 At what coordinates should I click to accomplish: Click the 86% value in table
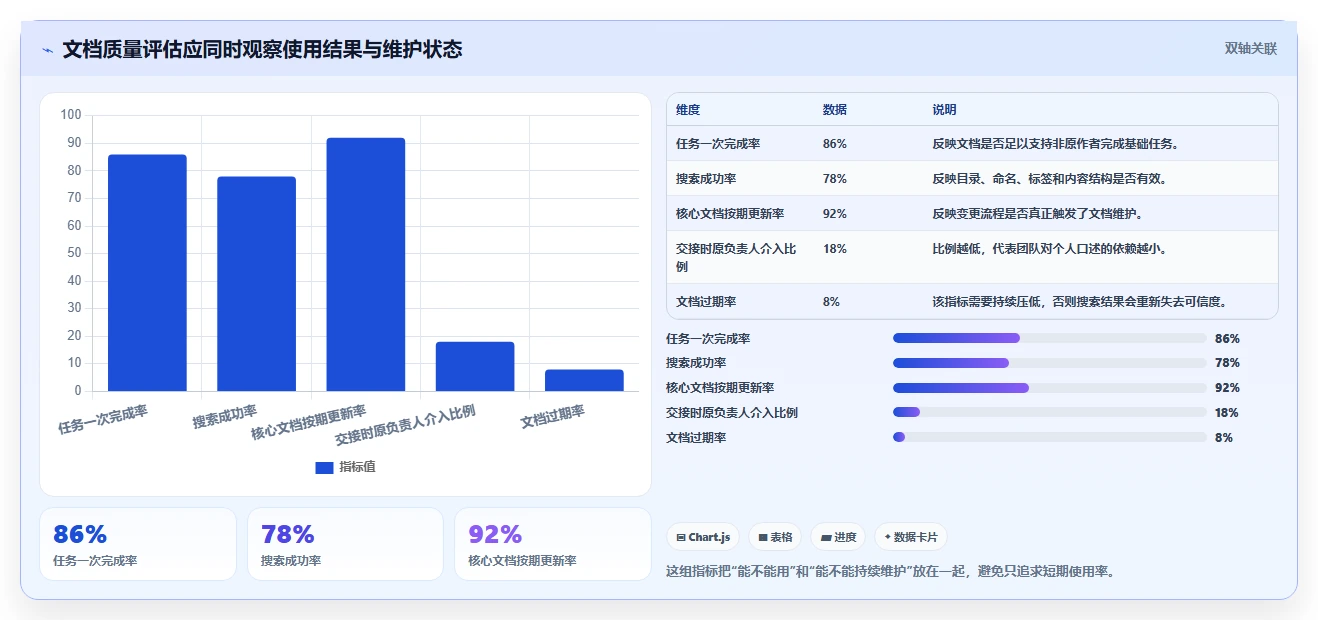[x=835, y=144]
